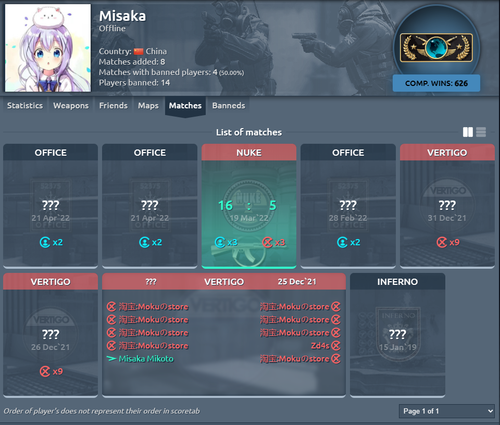
Task: Click arrow icon next to Misaka Mikoto
Action: [x=112, y=359]
